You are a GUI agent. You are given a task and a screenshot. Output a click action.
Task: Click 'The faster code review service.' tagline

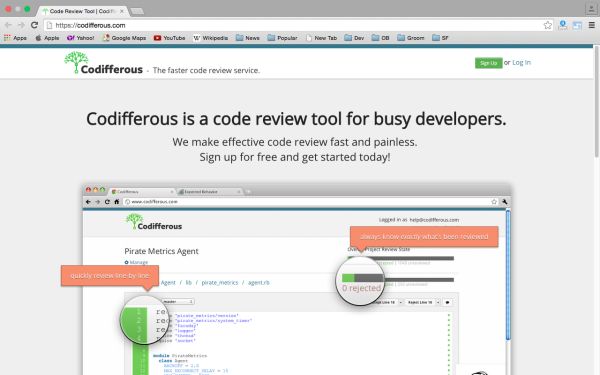(x=206, y=70)
